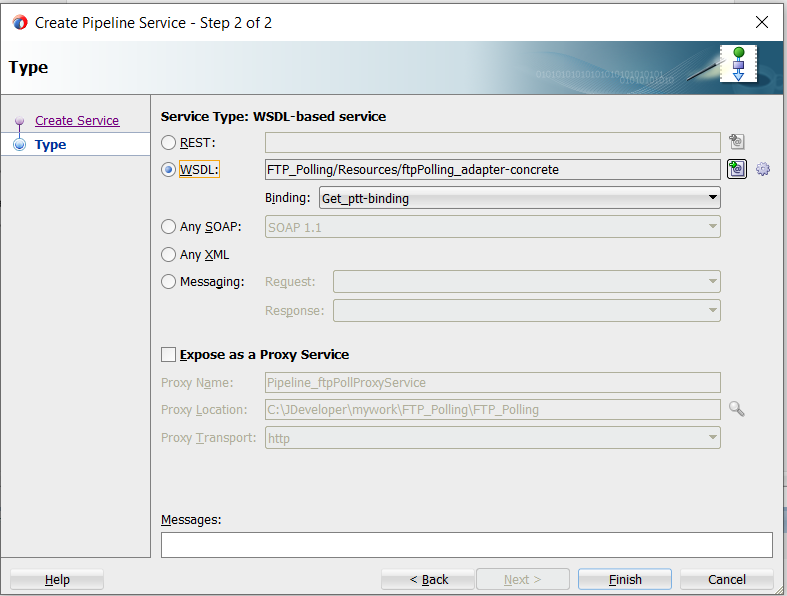Screen dimensions: 787x596
Task: Click the browse WSDL icon
Action: pyautogui.click(x=737, y=169)
